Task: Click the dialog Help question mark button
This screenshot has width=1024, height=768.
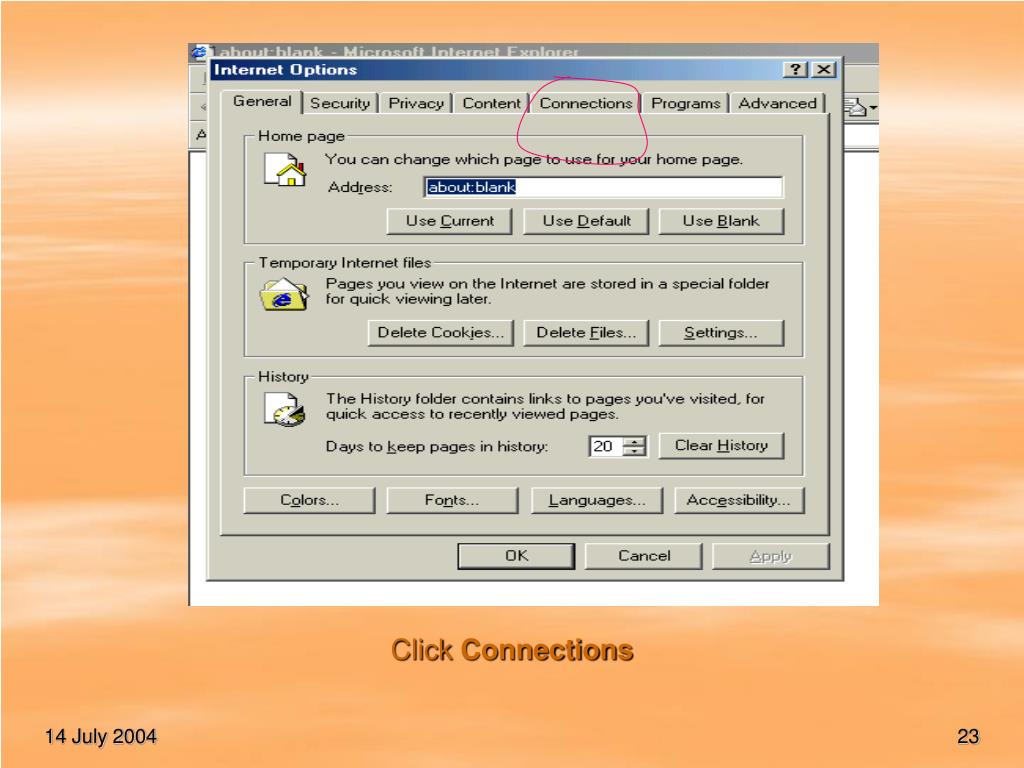Action: (x=795, y=69)
